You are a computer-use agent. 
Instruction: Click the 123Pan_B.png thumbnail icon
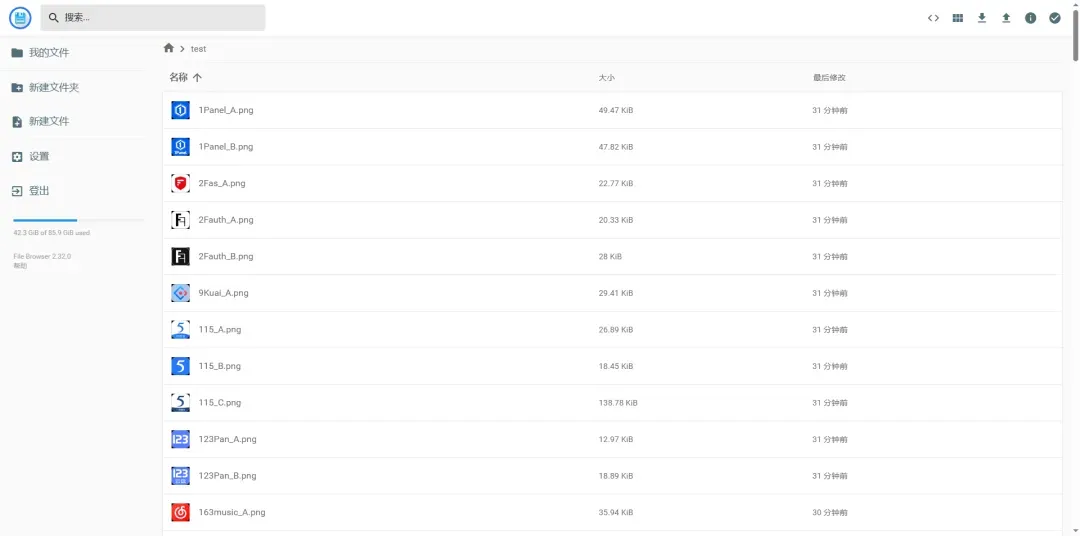point(180,475)
